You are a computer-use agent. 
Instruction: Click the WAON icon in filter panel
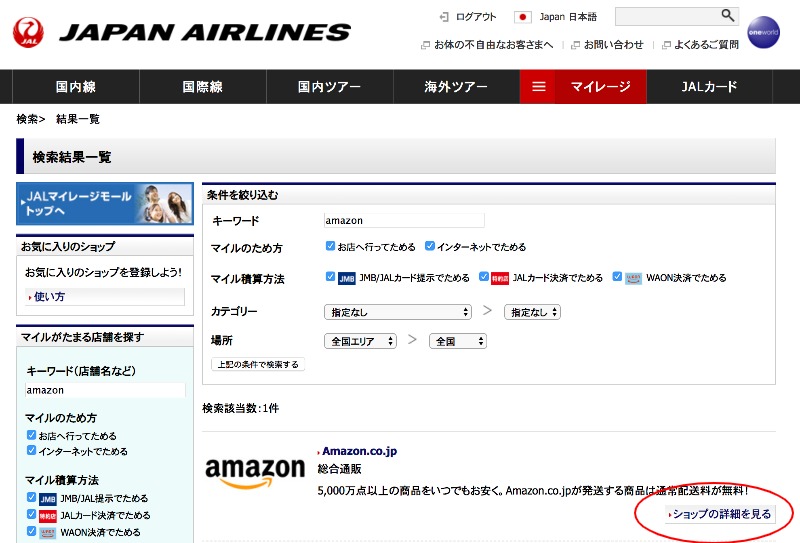coord(633,278)
